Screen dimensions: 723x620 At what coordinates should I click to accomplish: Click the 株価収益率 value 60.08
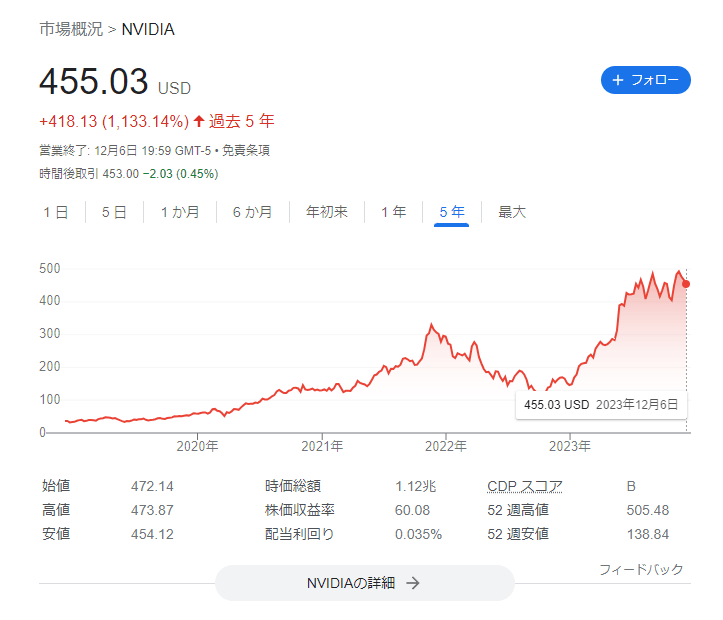(x=412, y=510)
